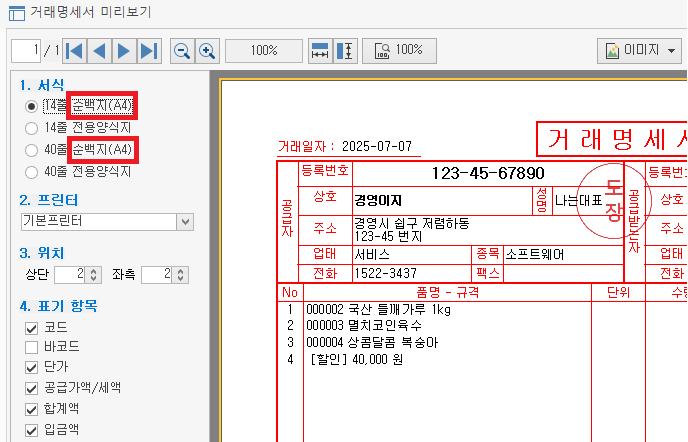The image size is (688, 442).
Task: Jump to the last page
Action: pyautogui.click(x=148, y=50)
